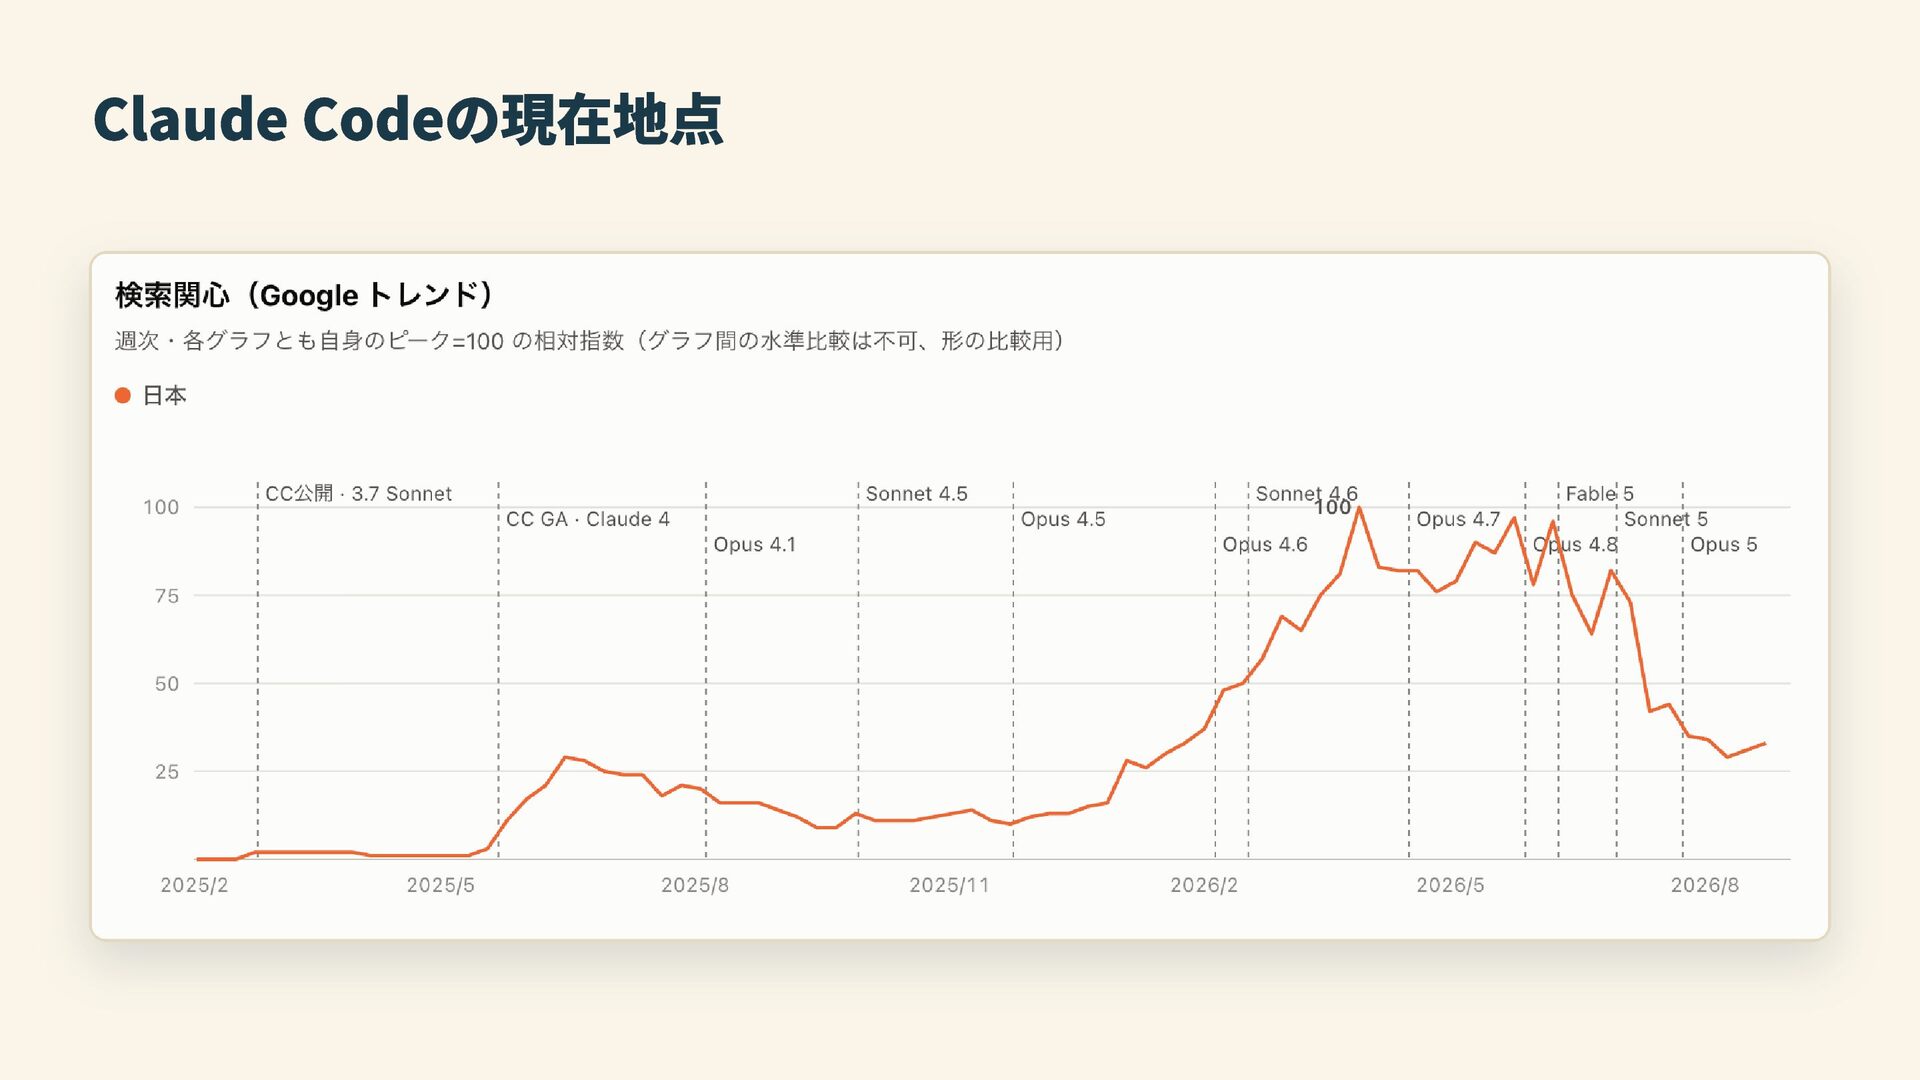The height and width of the screenshot is (1080, 1920).
Task: Select the CC GA · Claude 4 annotation
Action: point(588,520)
